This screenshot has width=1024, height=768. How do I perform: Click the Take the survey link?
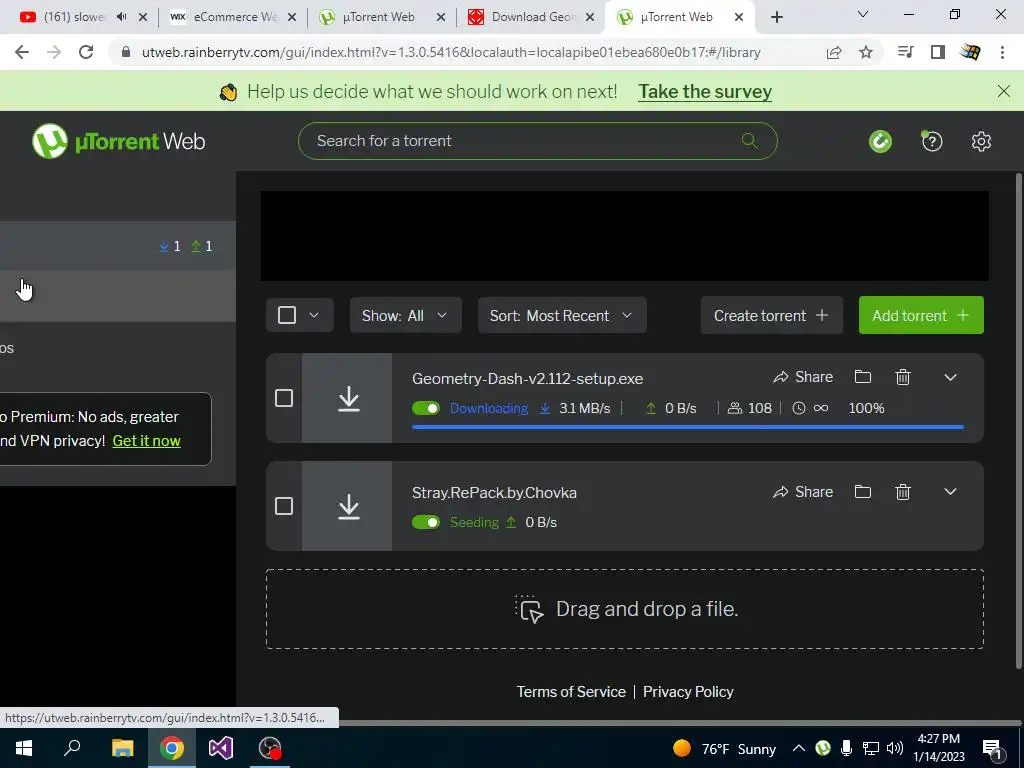pos(705,91)
